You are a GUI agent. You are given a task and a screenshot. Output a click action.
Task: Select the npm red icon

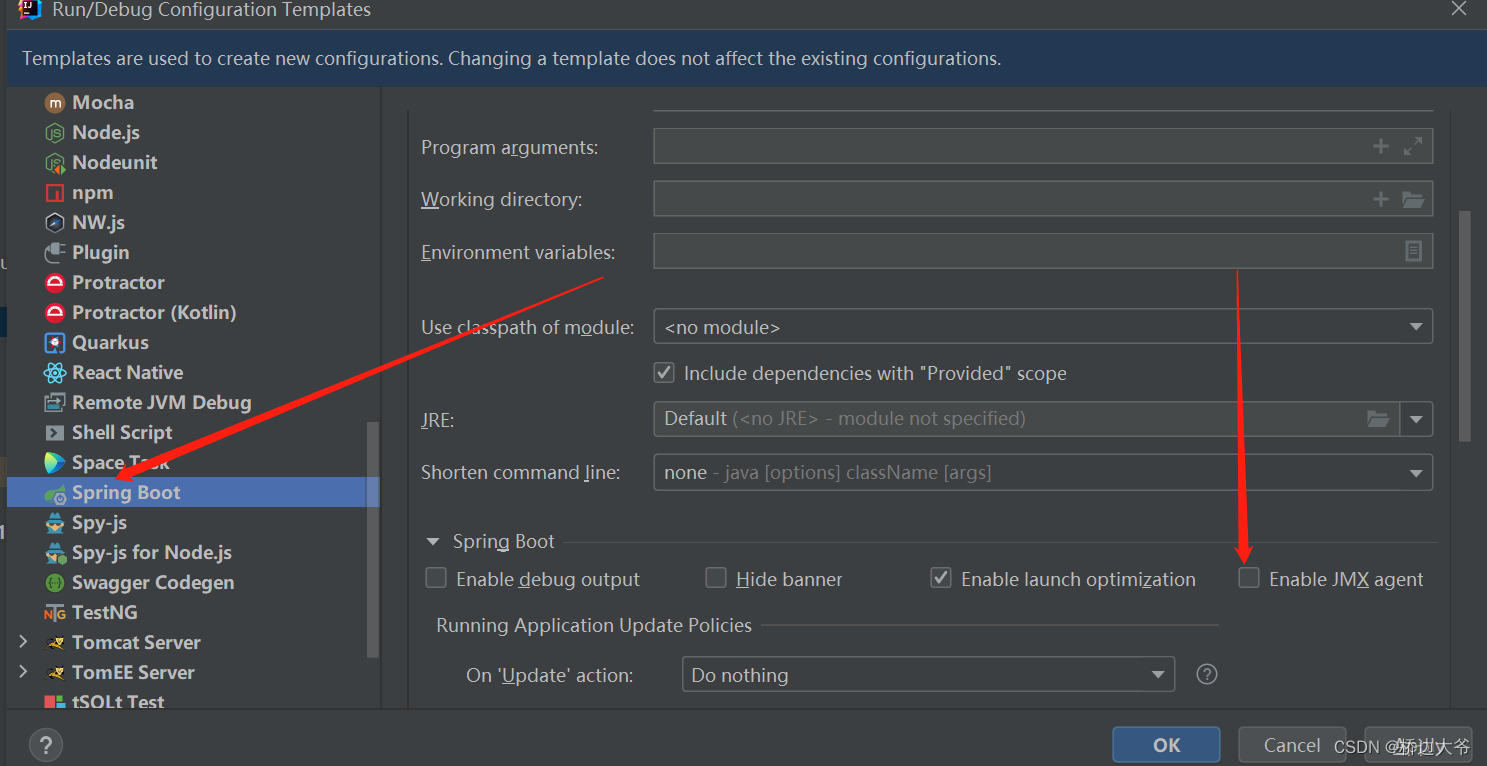(x=55, y=192)
